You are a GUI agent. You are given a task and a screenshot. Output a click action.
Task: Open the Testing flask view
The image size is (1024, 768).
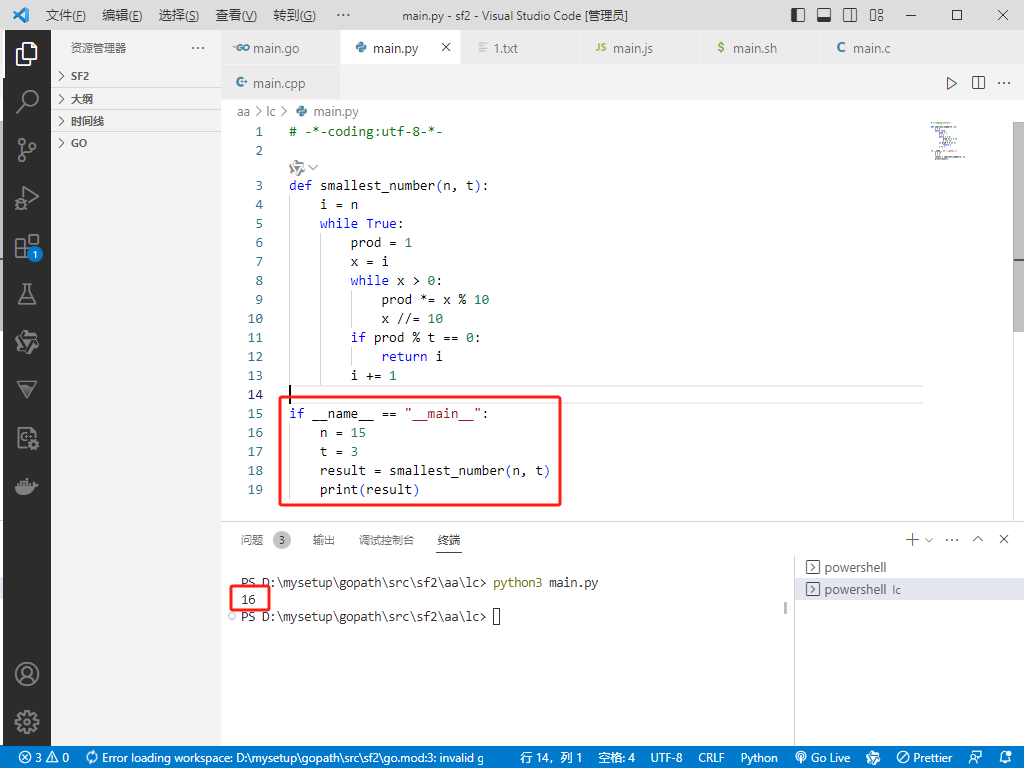pyautogui.click(x=27, y=294)
